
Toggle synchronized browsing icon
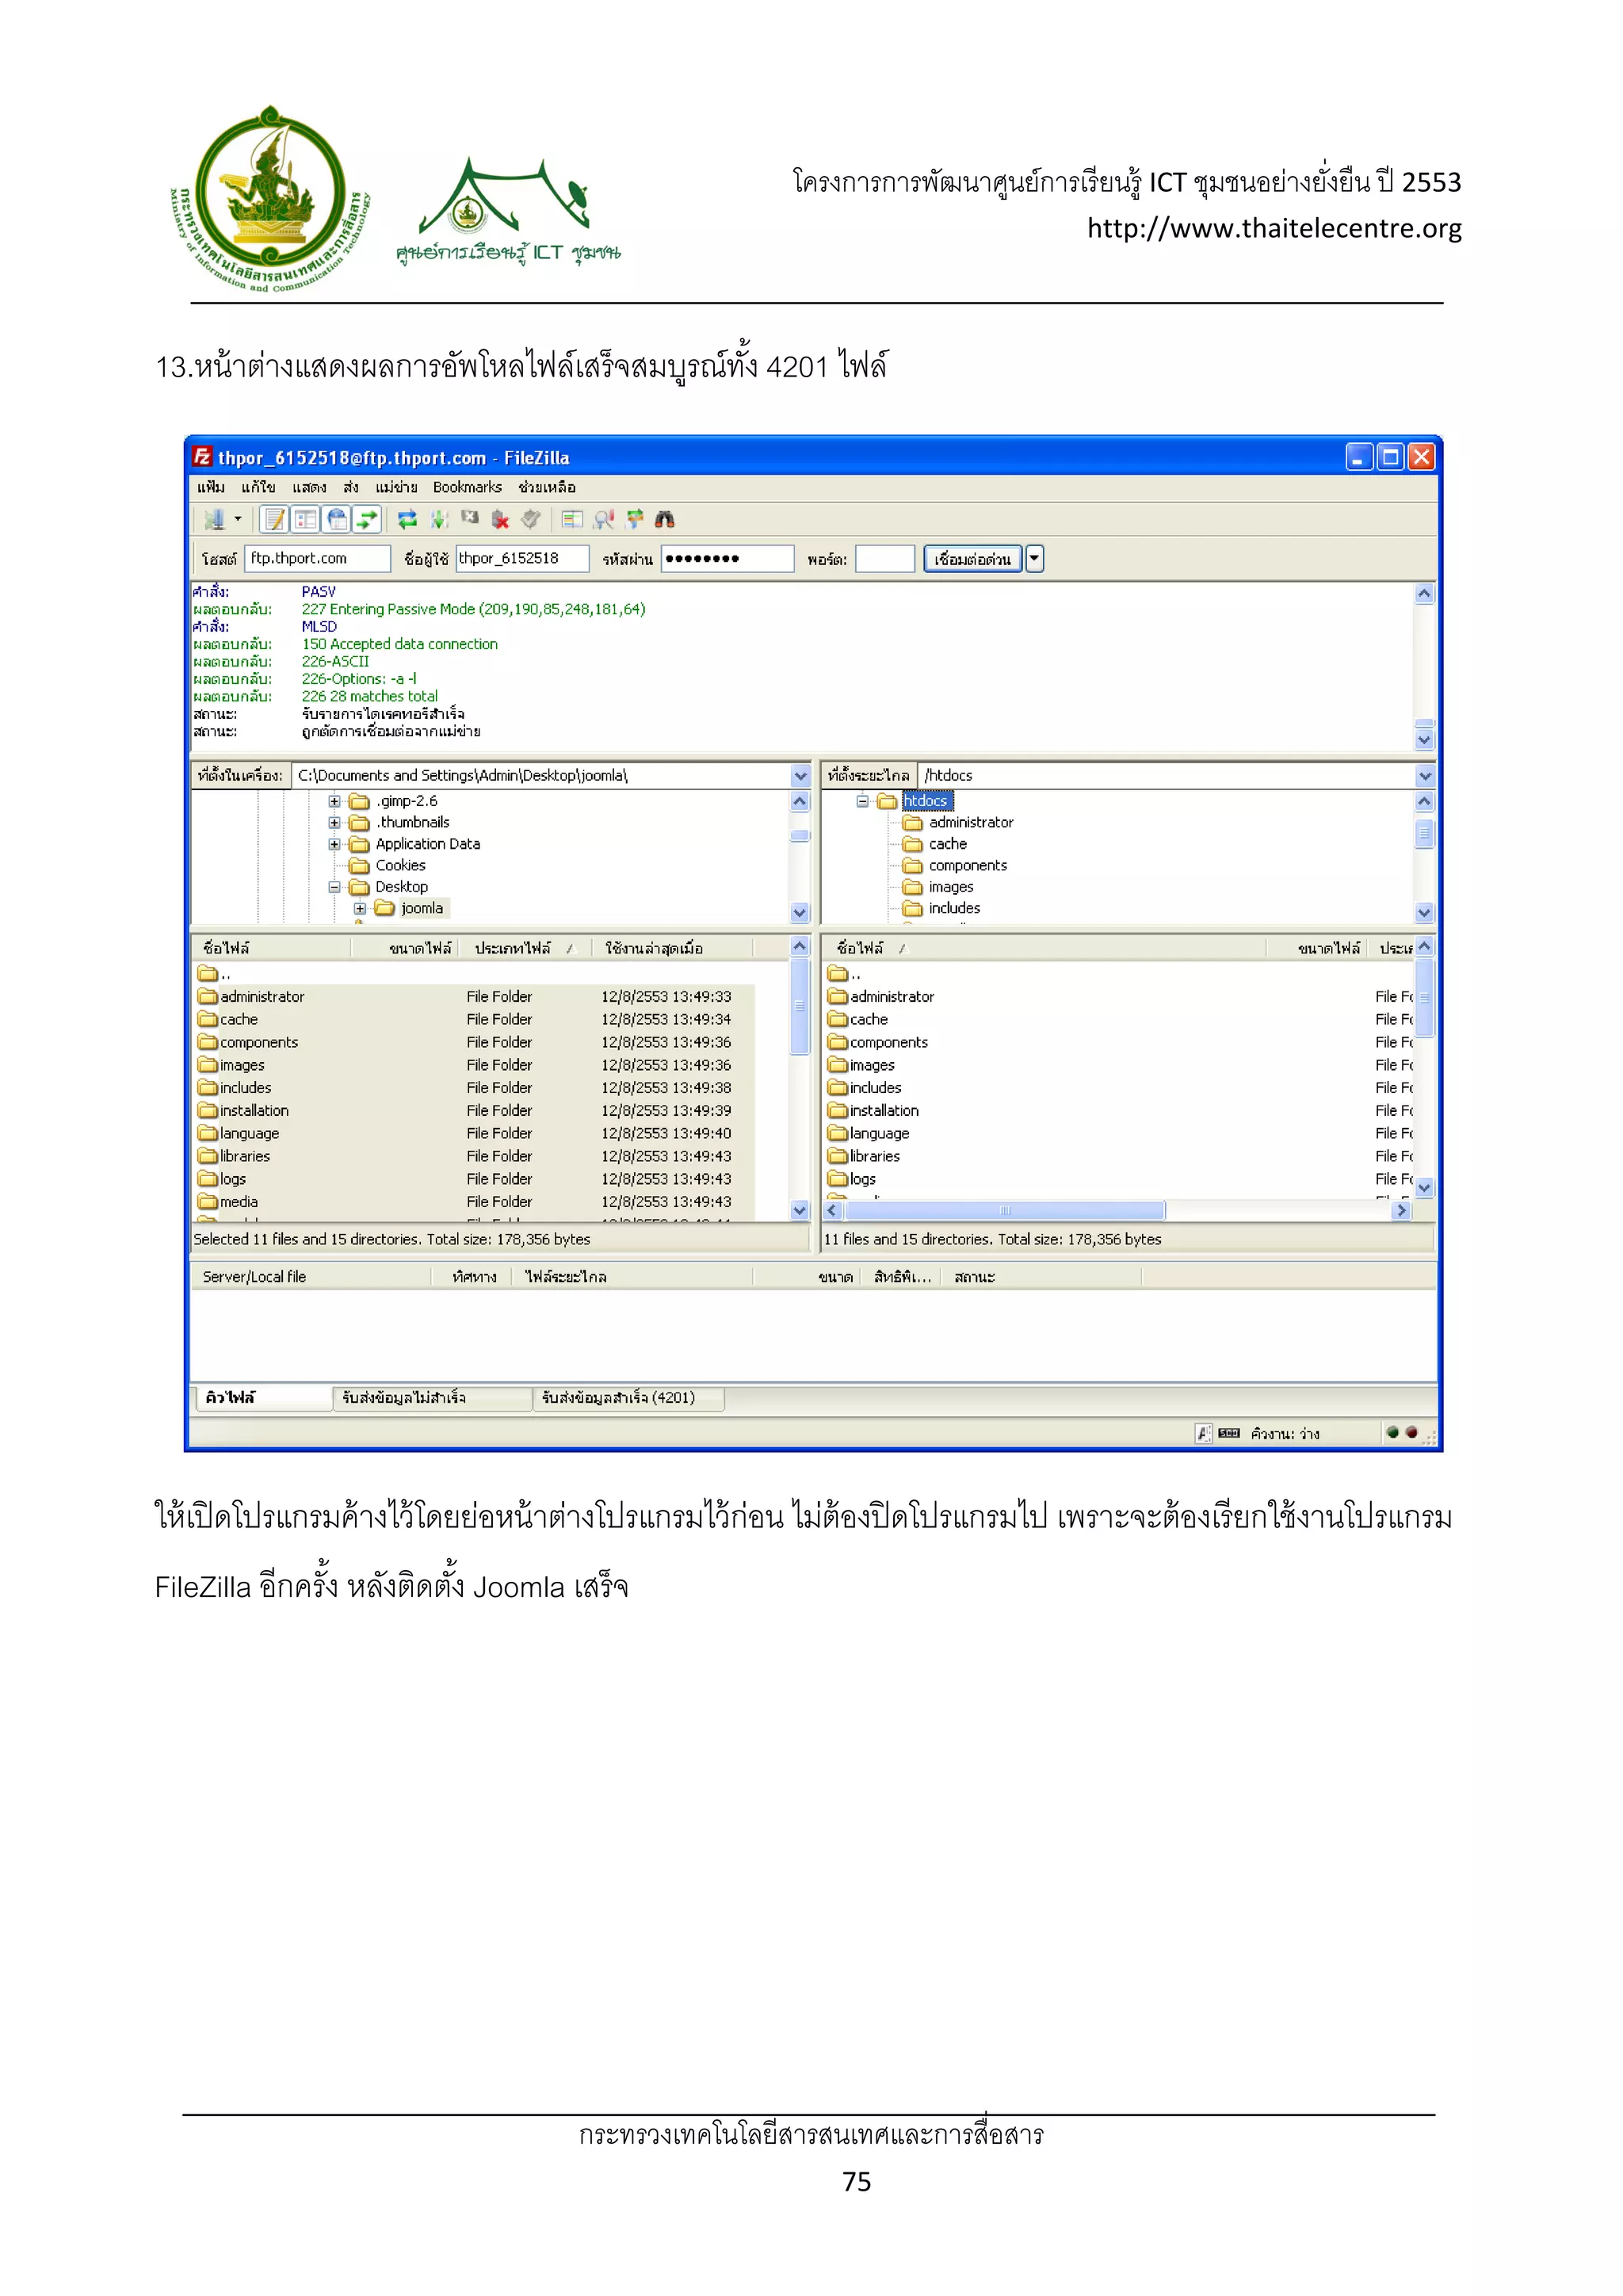pos(634,519)
